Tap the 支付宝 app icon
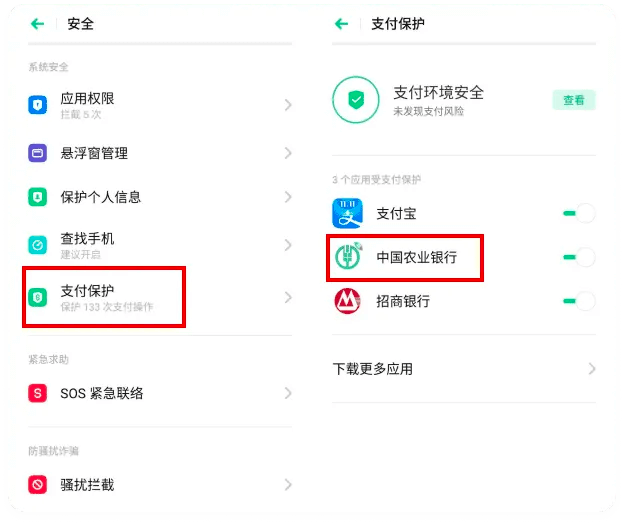 pos(347,214)
